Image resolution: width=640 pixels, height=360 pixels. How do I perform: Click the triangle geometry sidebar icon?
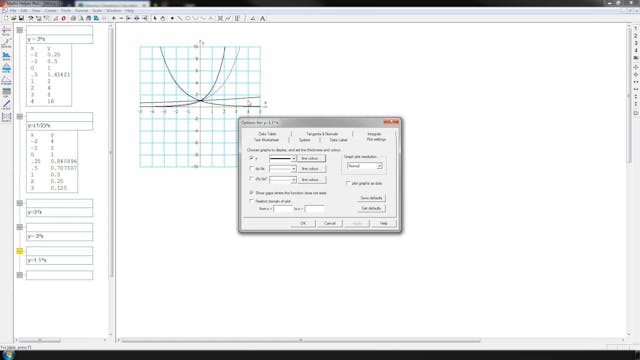click(6, 80)
